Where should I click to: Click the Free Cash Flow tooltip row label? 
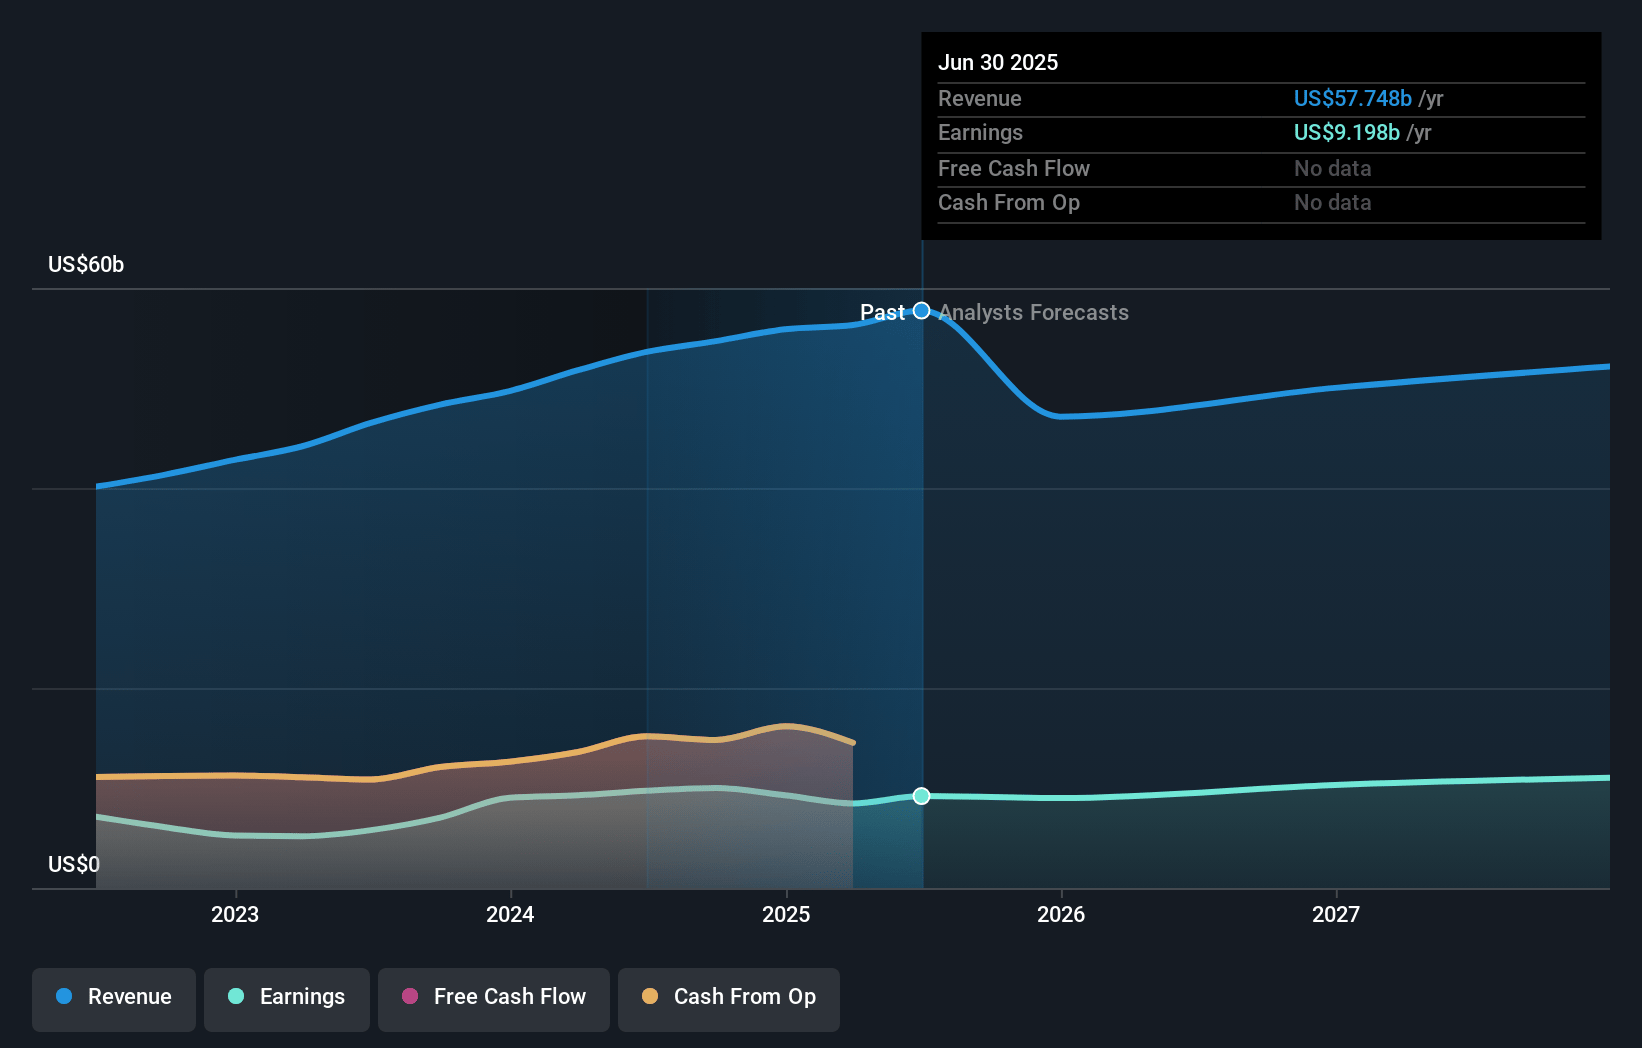pyautogui.click(x=1014, y=168)
